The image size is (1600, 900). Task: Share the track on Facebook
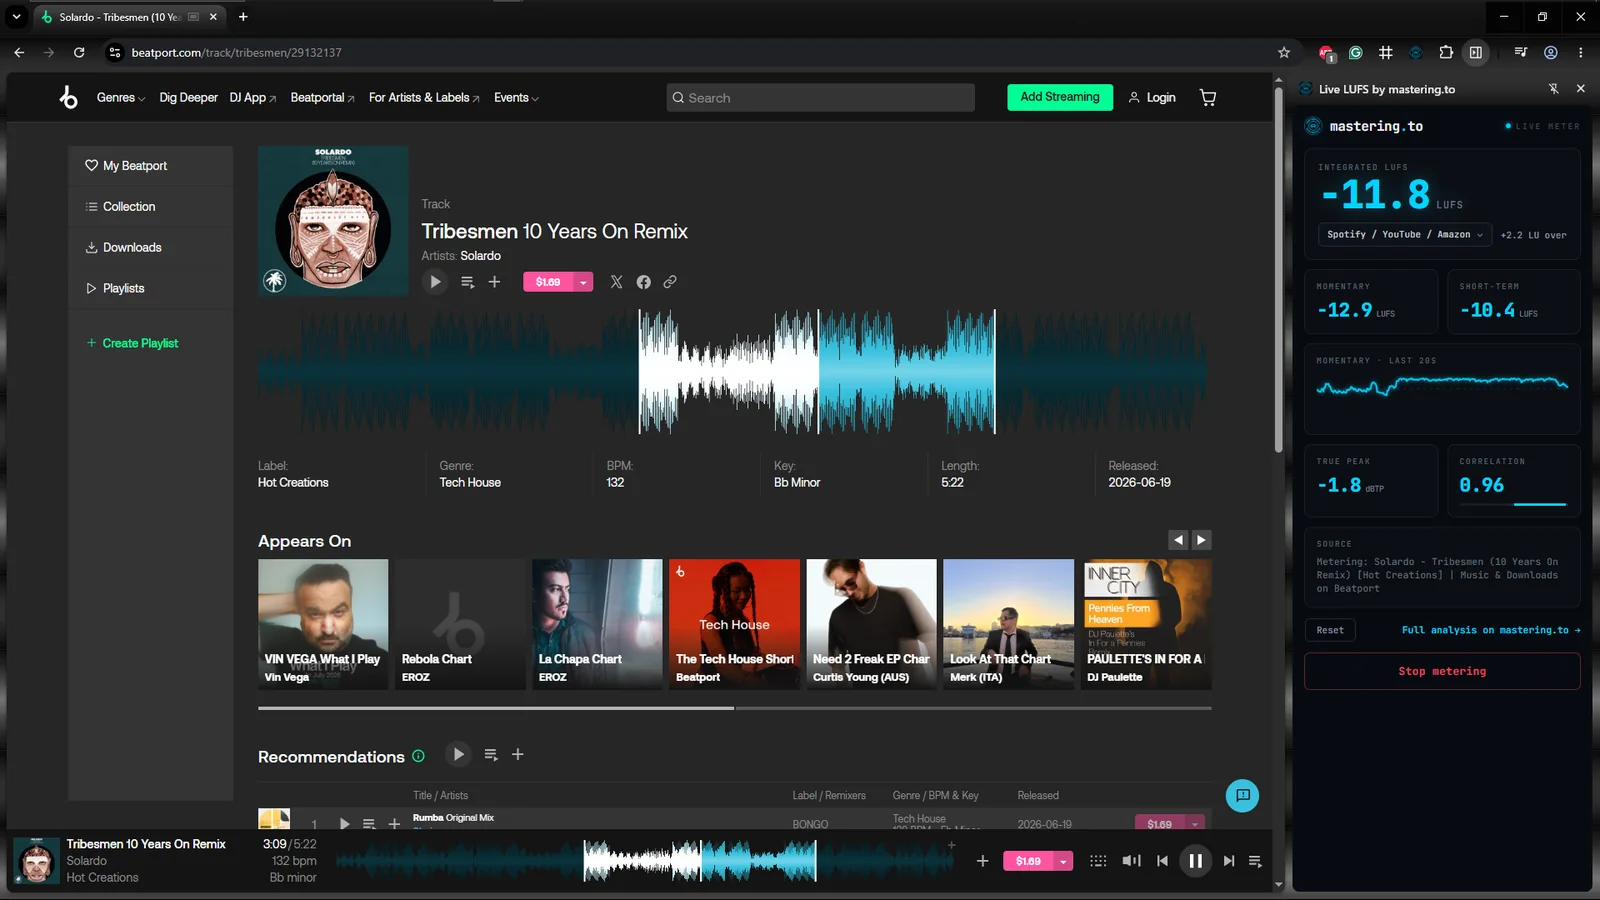click(x=643, y=282)
